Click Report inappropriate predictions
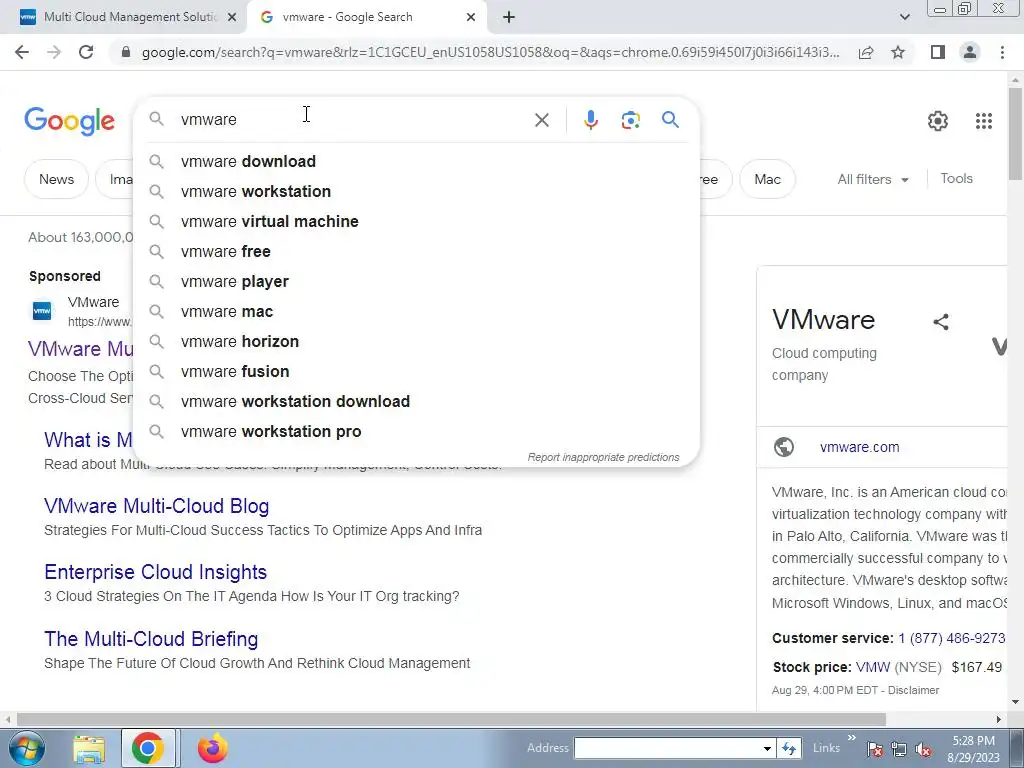The width and height of the screenshot is (1024, 768). coord(603,457)
